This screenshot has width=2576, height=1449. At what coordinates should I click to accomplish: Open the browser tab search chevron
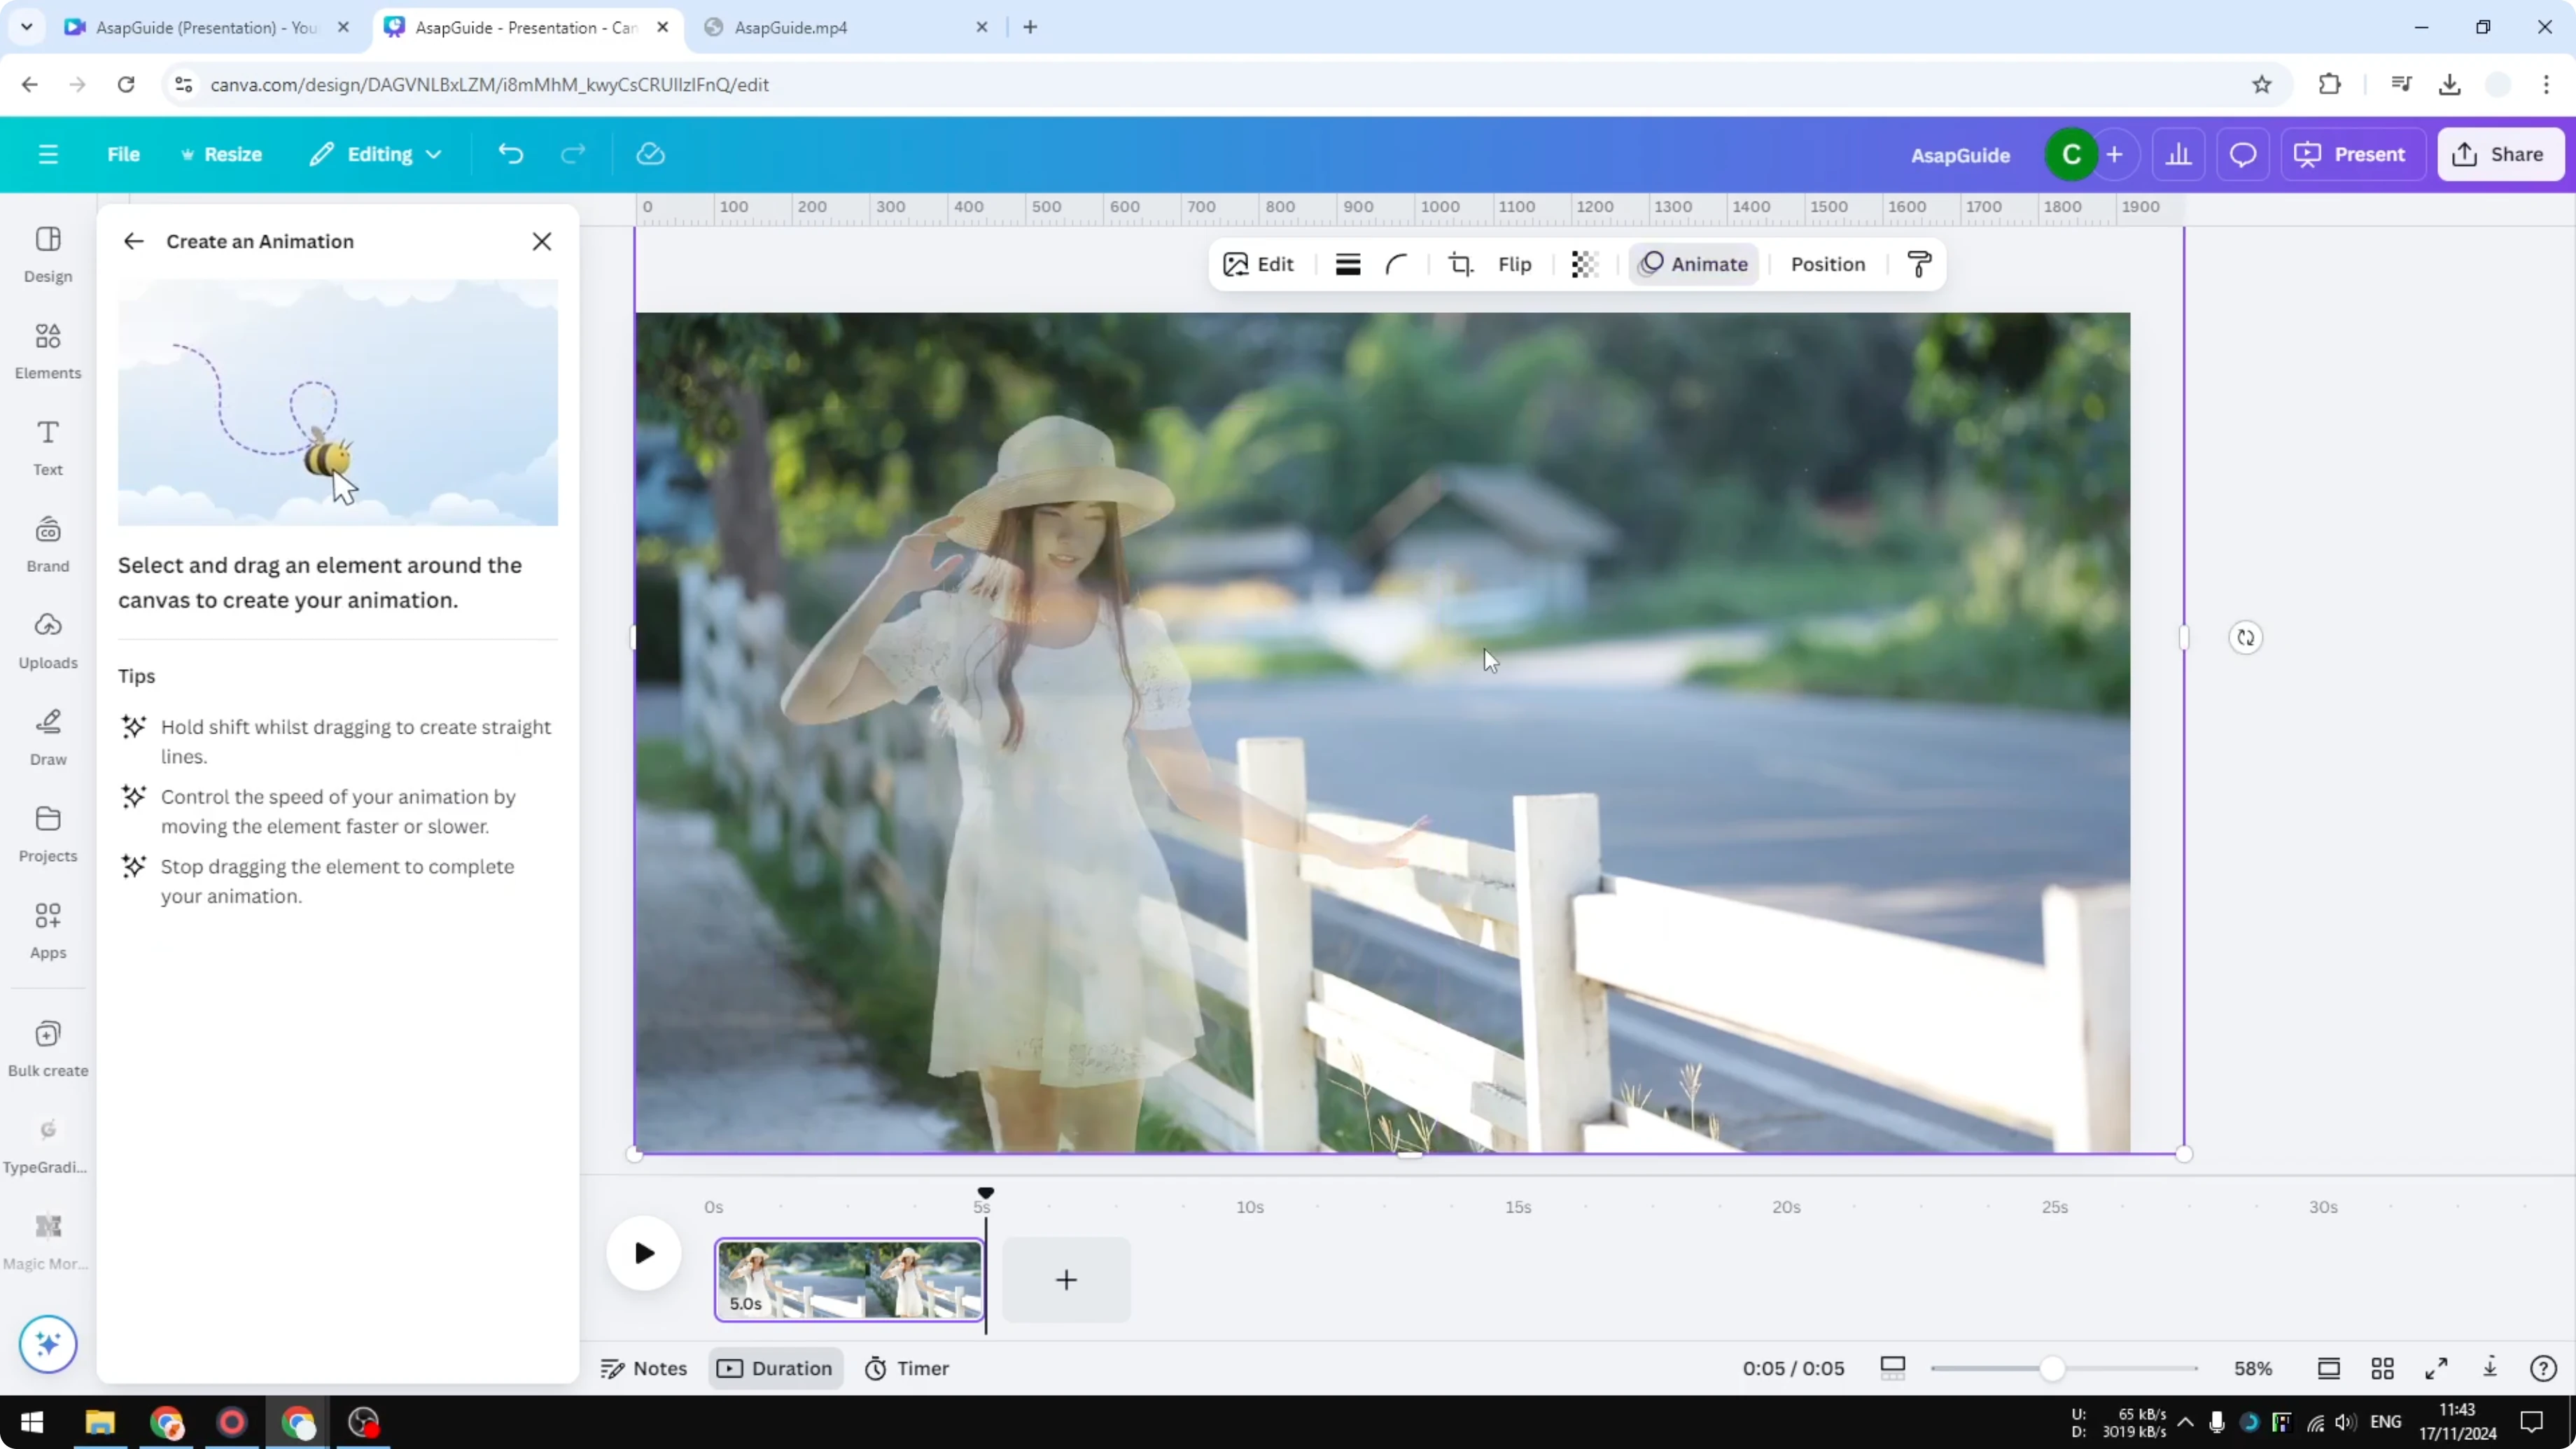click(27, 27)
